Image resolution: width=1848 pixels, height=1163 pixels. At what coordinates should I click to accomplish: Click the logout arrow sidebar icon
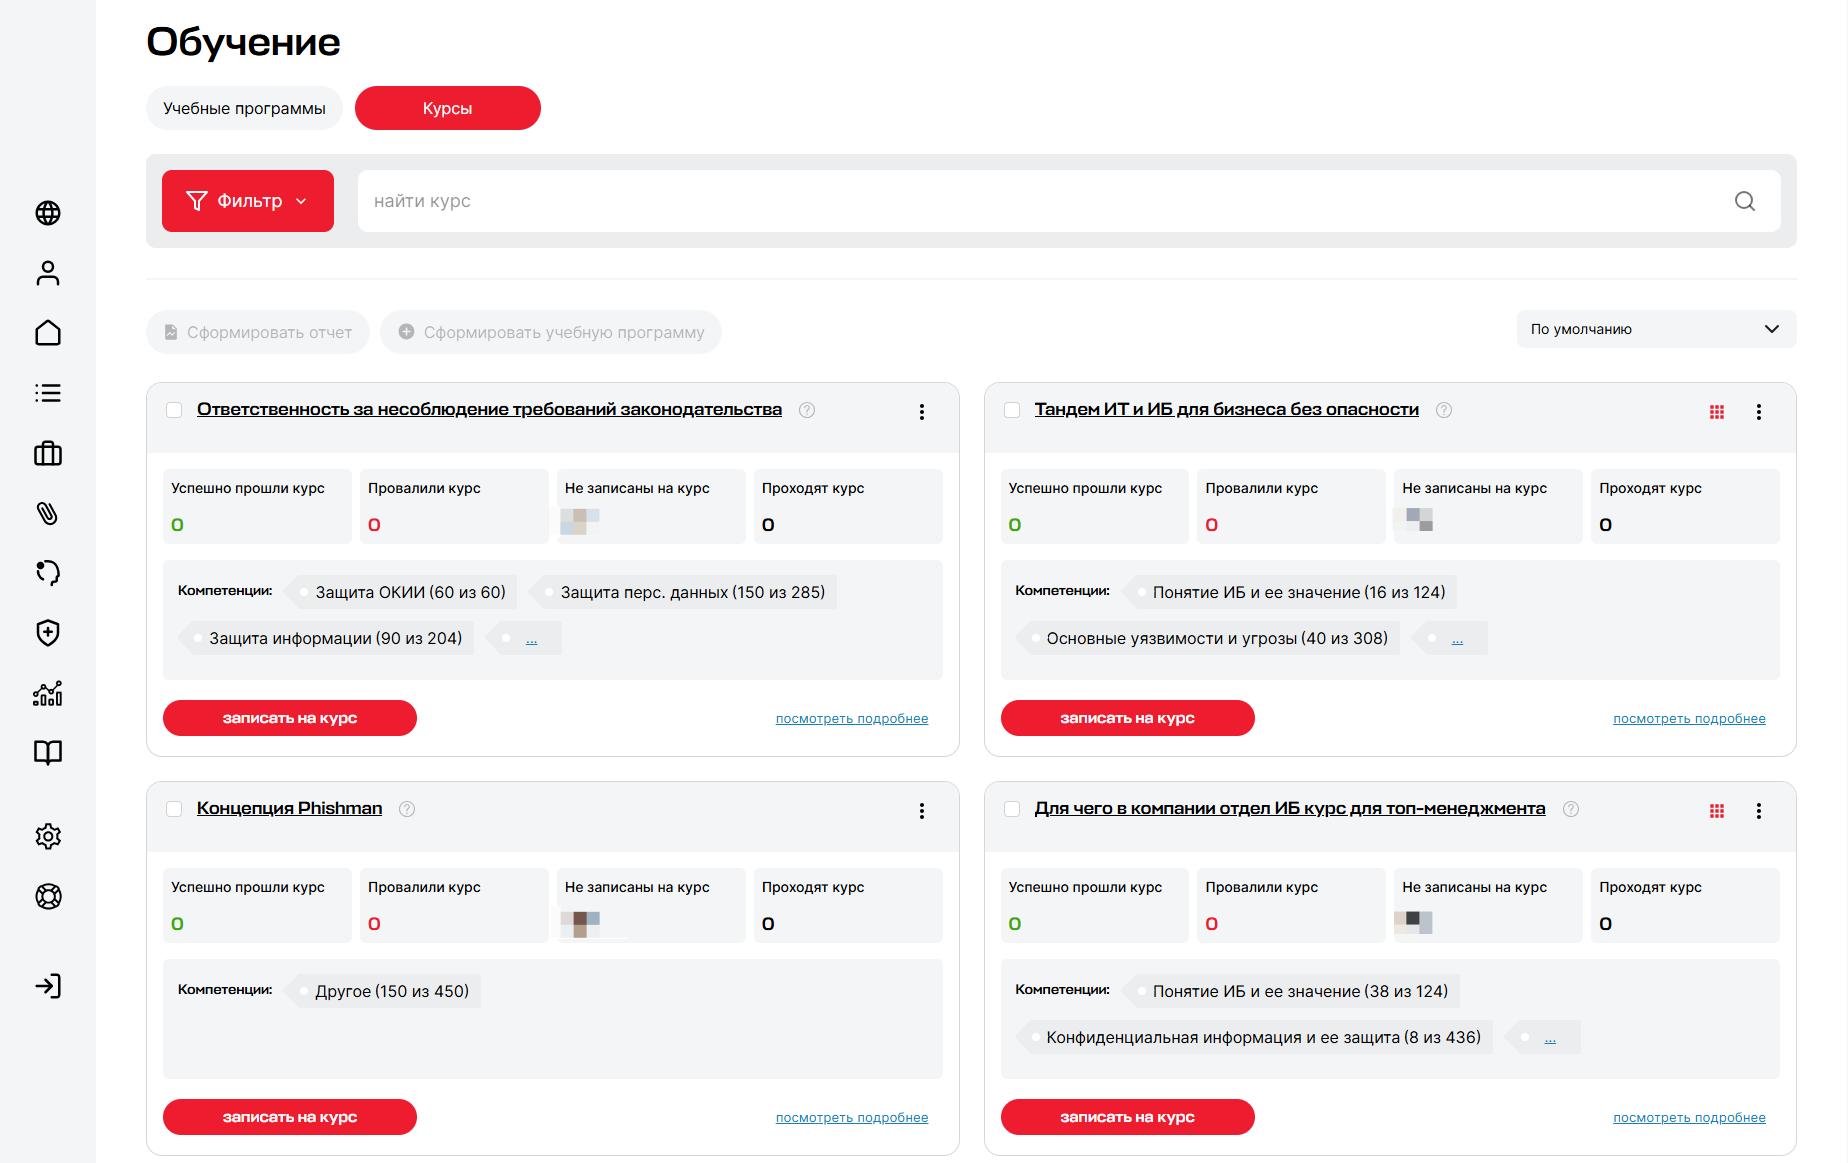tap(48, 986)
